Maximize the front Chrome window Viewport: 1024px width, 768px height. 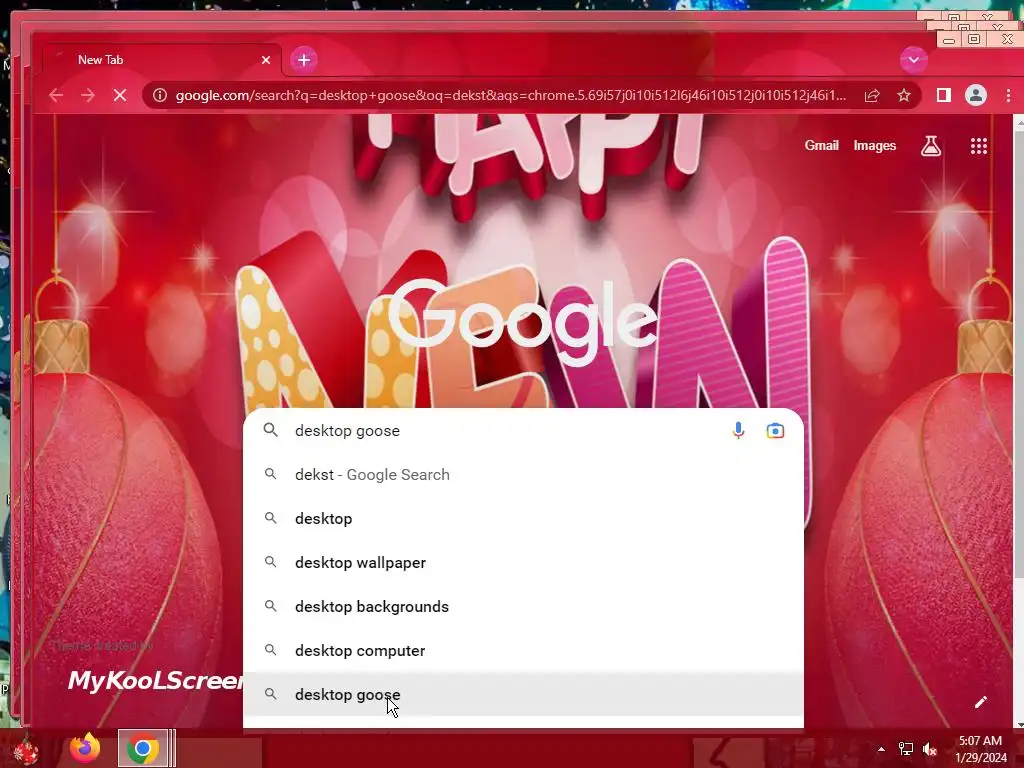[x=974, y=40]
